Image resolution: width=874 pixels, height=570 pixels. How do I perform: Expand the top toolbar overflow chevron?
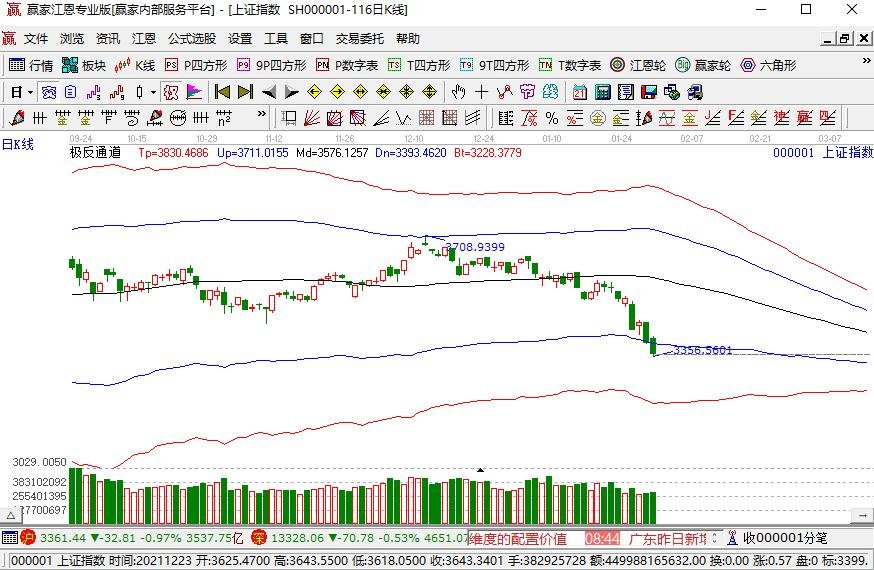(x=866, y=61)
